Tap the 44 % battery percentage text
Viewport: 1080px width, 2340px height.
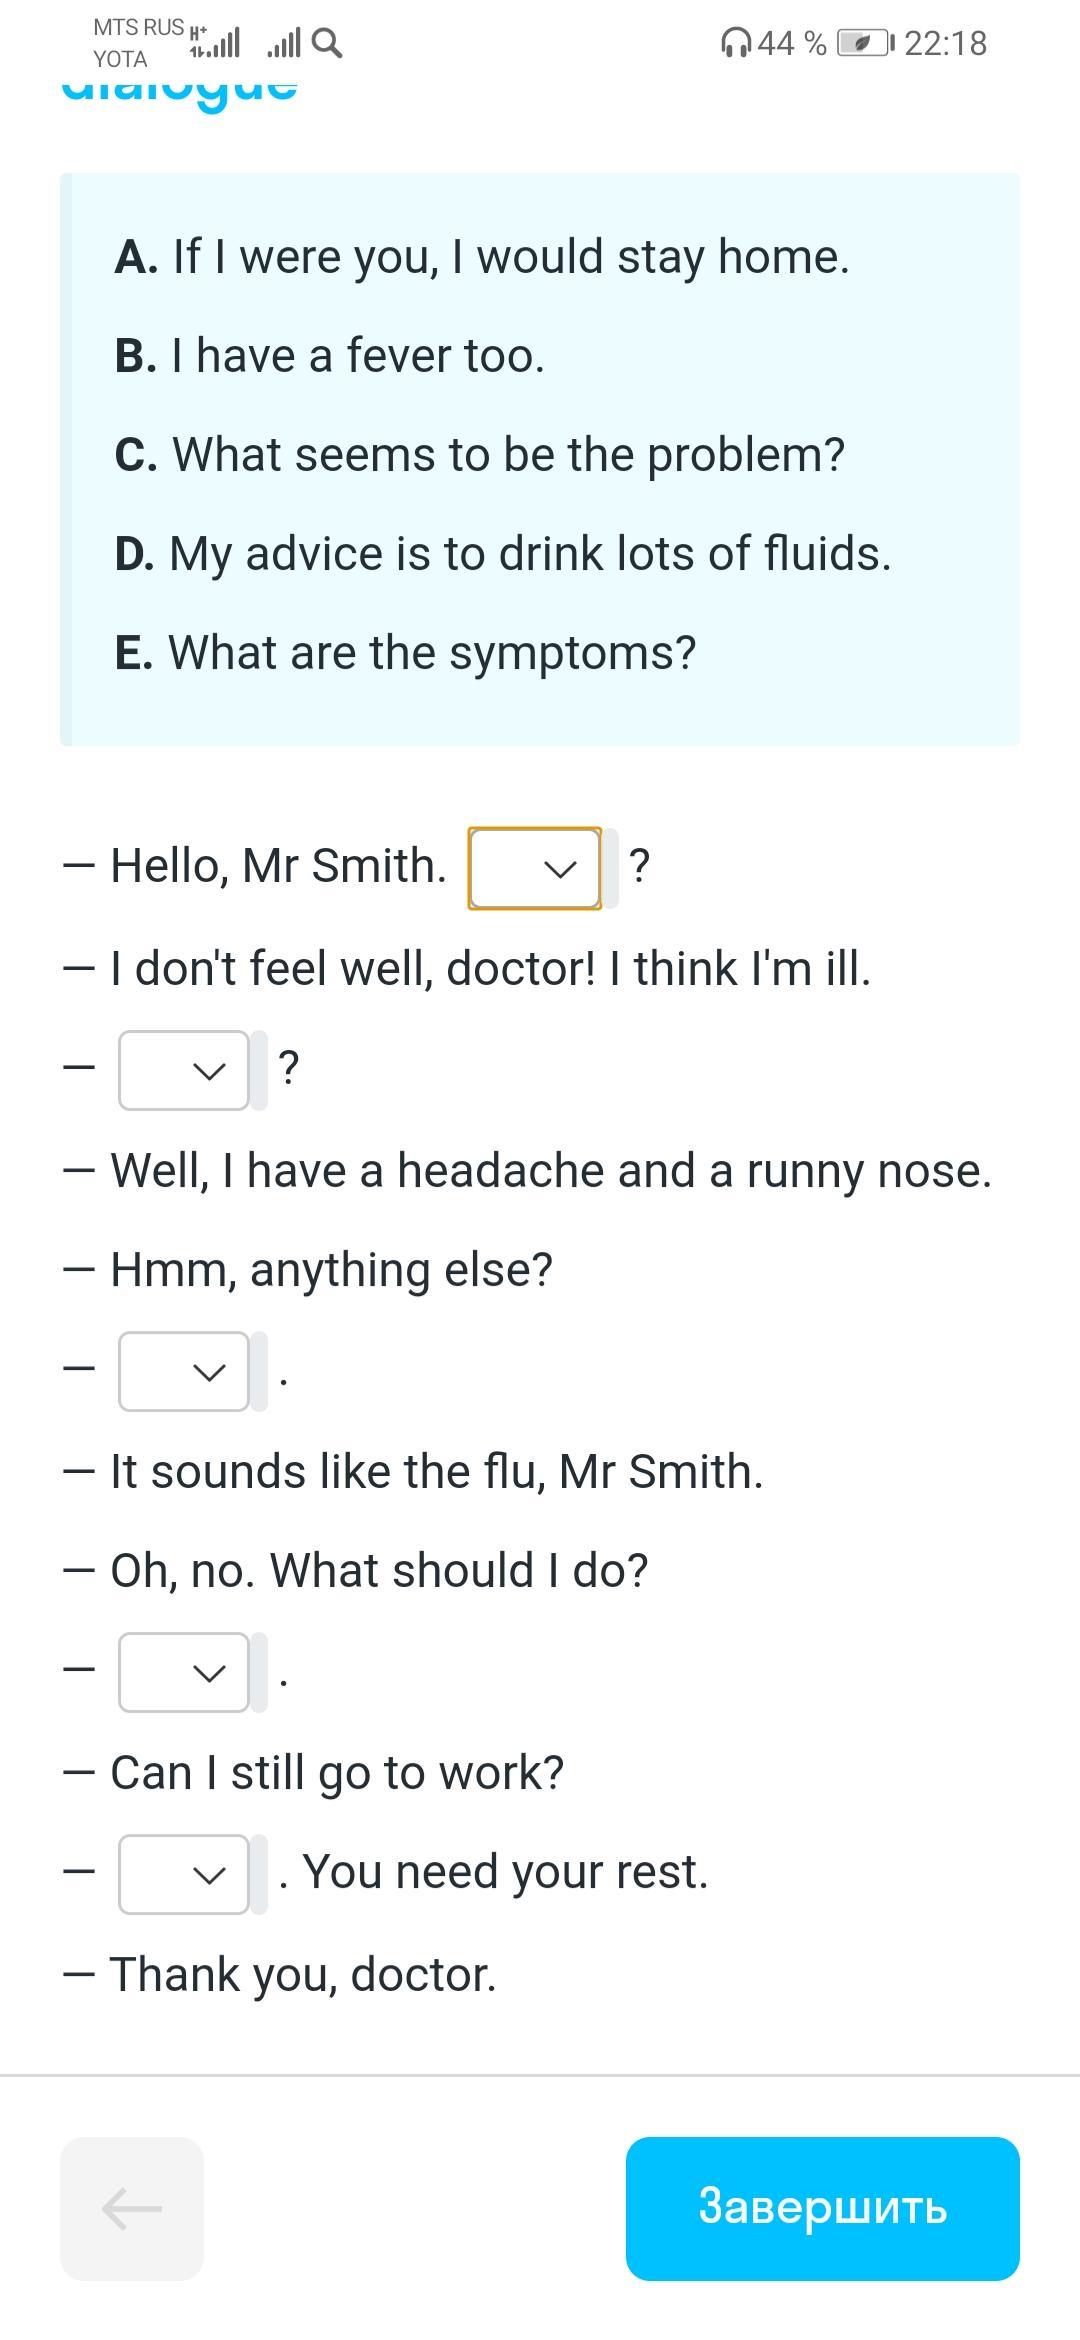click(792, 44)
